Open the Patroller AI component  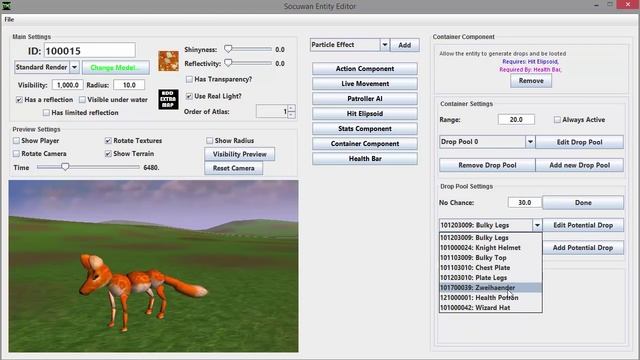(365, 99)
